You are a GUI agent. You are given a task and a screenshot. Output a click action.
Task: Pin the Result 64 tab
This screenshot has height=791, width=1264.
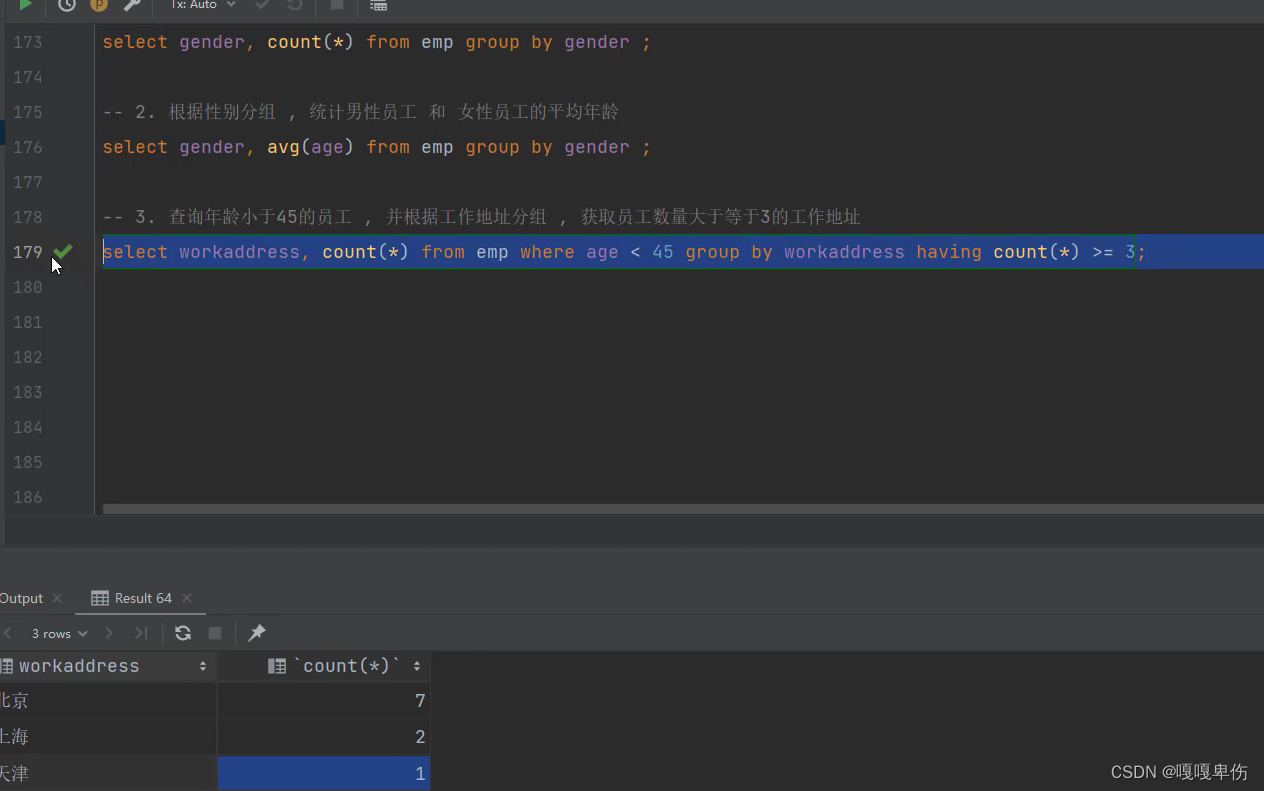256,632
